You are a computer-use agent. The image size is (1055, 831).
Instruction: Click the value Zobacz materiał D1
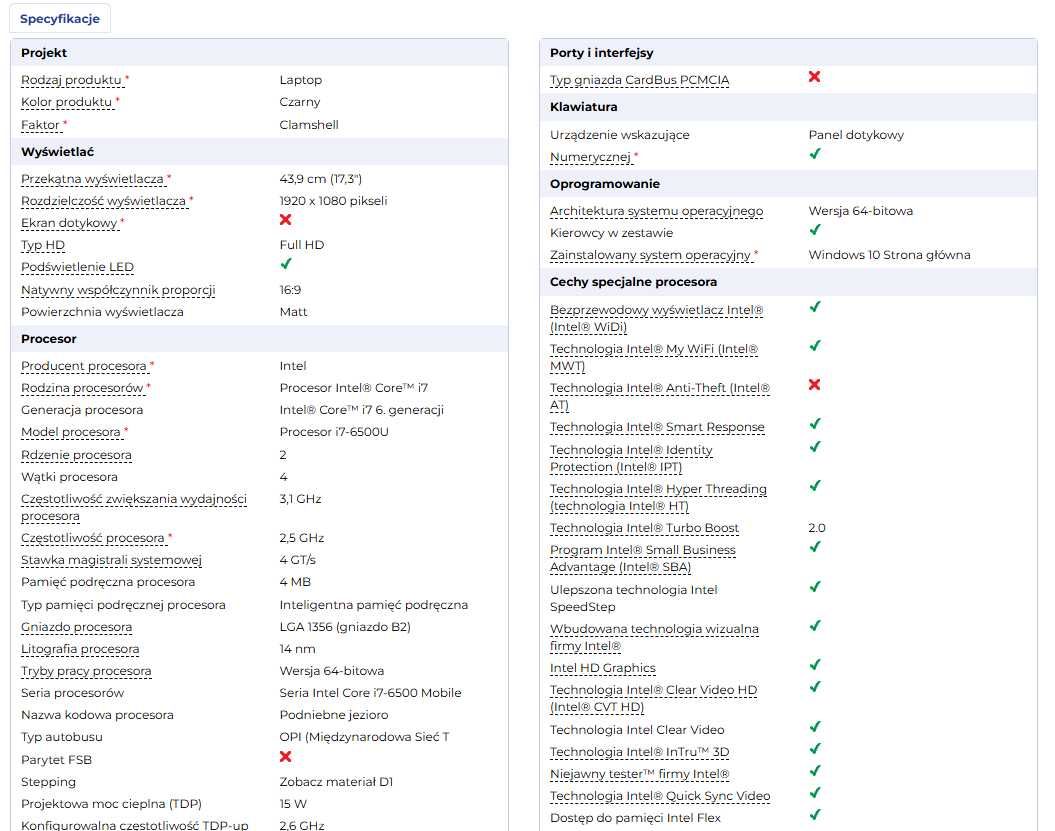[336, 782]
